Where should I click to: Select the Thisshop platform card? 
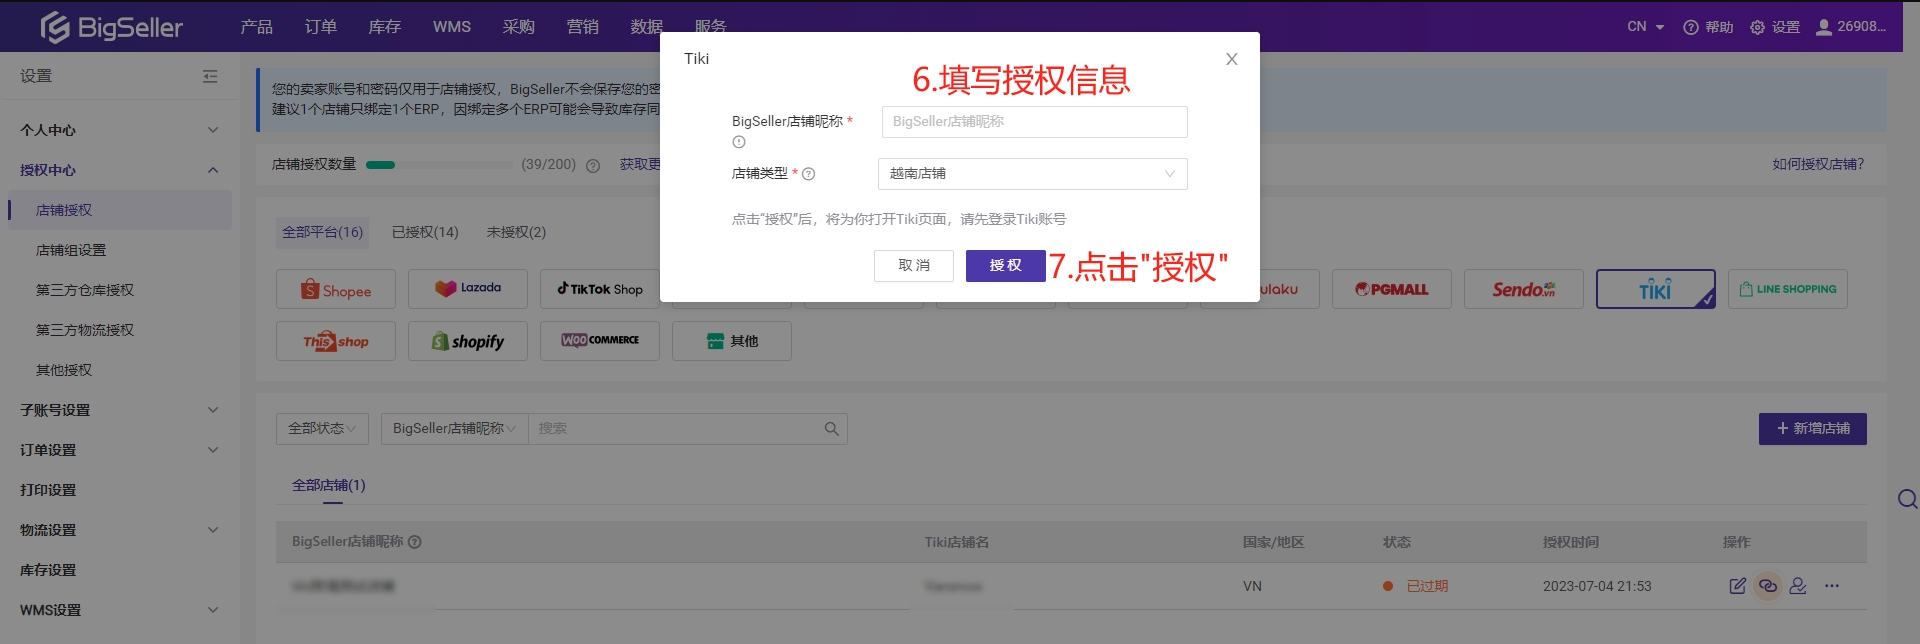(336, 341)
